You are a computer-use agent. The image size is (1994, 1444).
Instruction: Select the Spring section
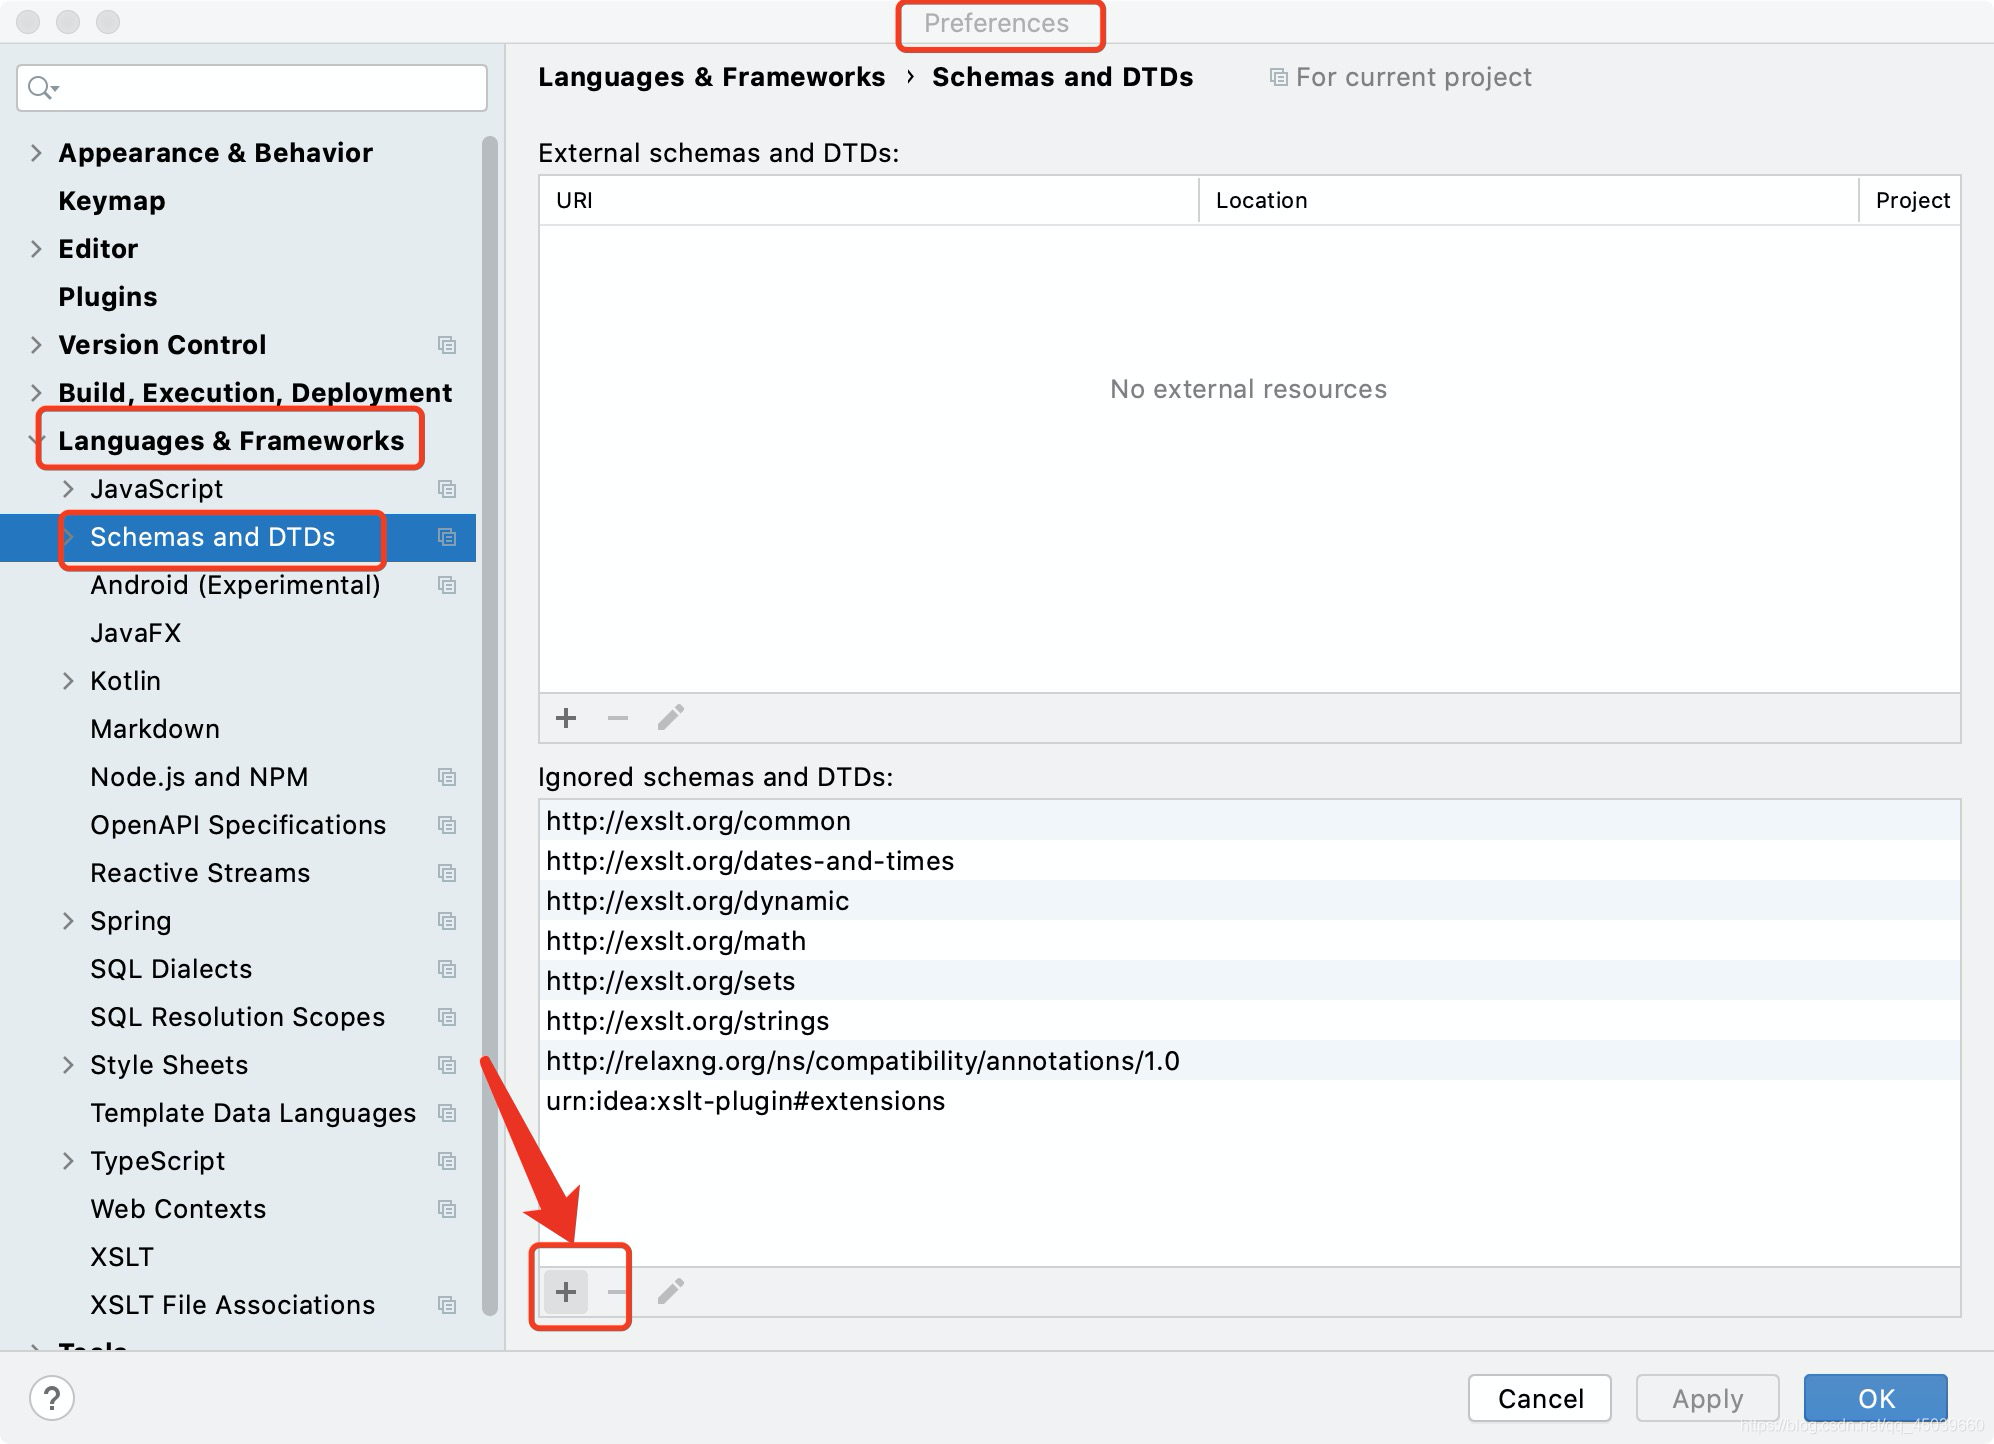point(127,919)
